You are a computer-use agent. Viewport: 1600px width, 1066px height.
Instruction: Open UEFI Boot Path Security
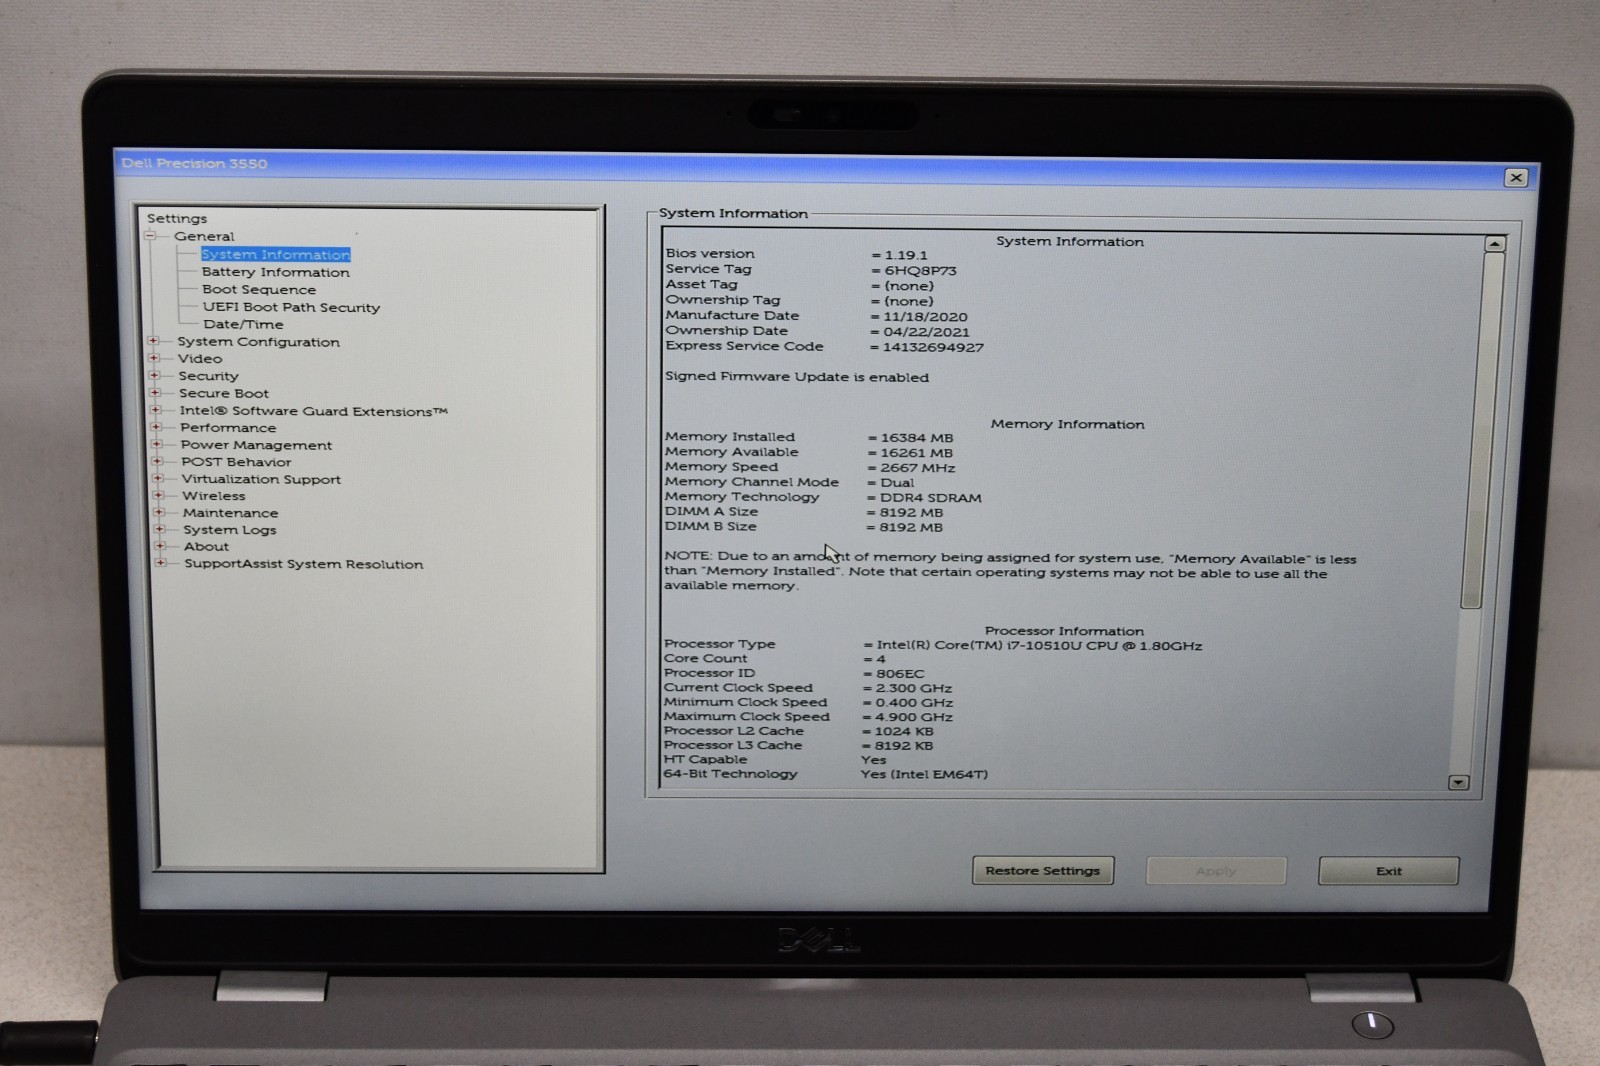(291, 307)
